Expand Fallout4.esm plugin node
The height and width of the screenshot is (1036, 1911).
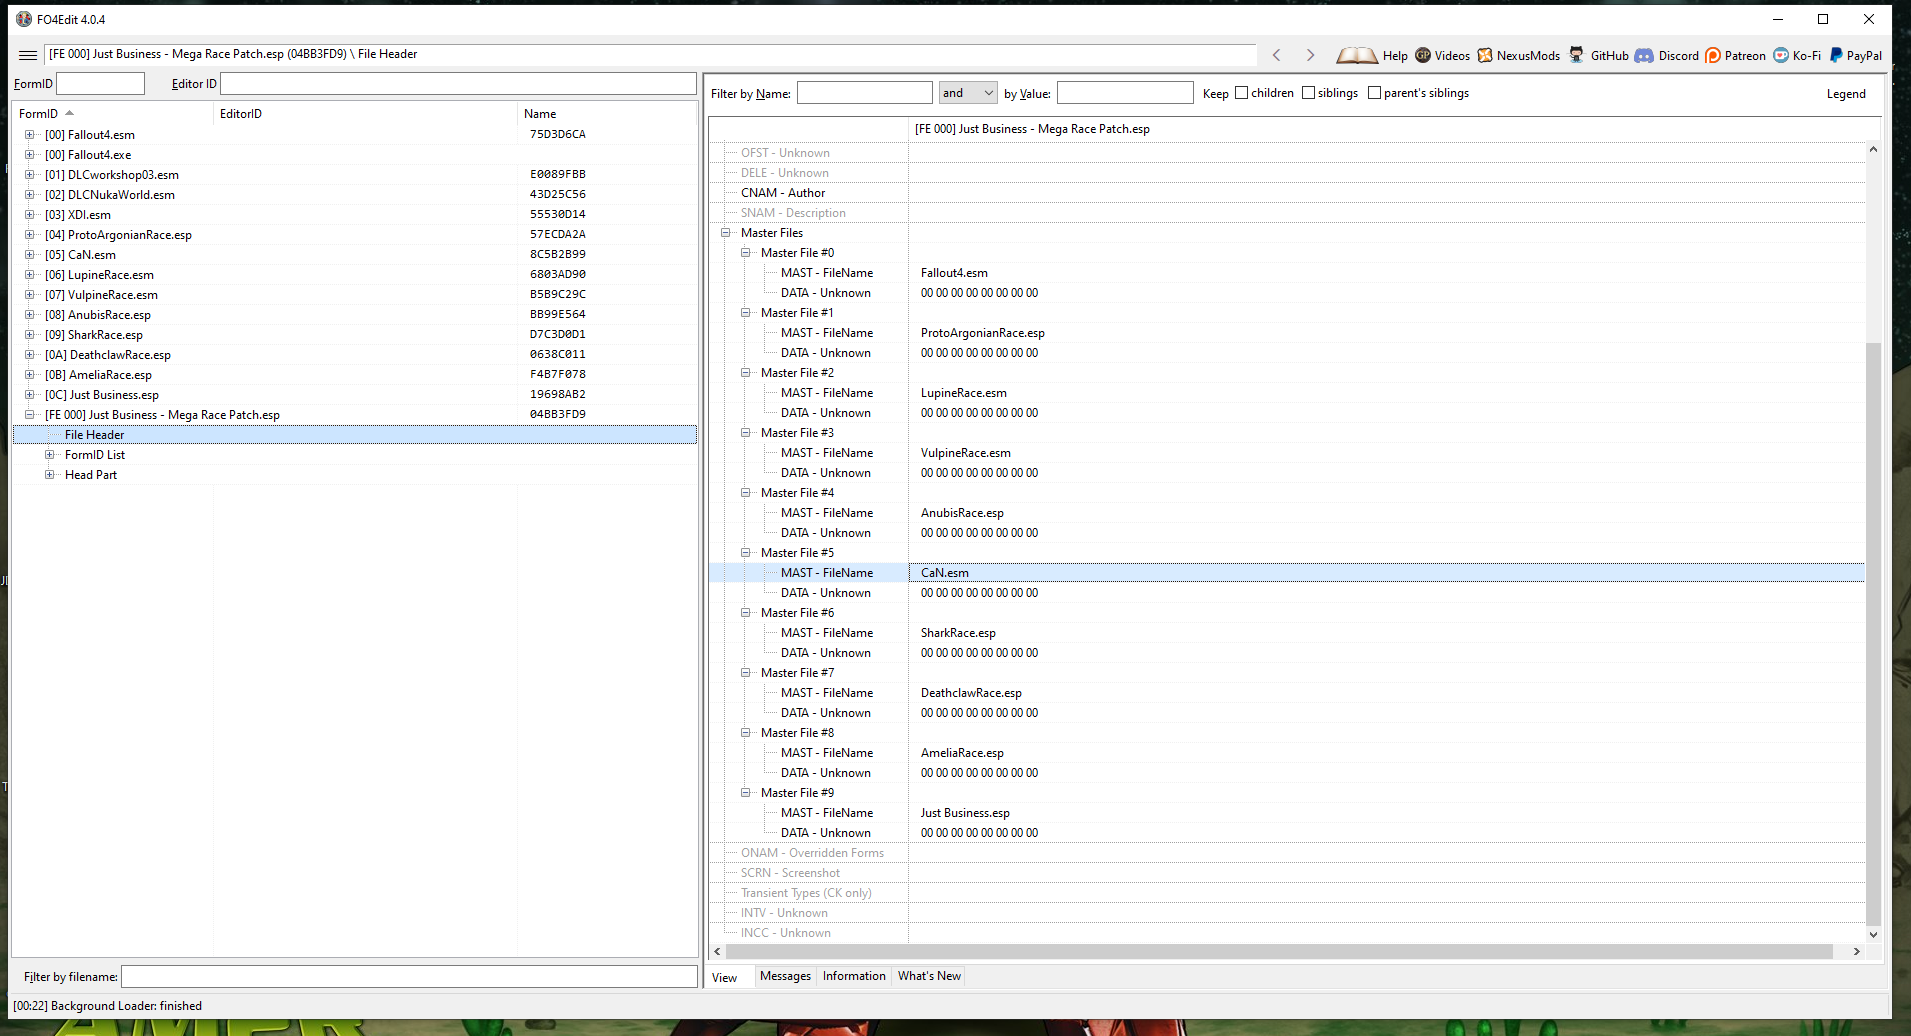tap(30, 135)
